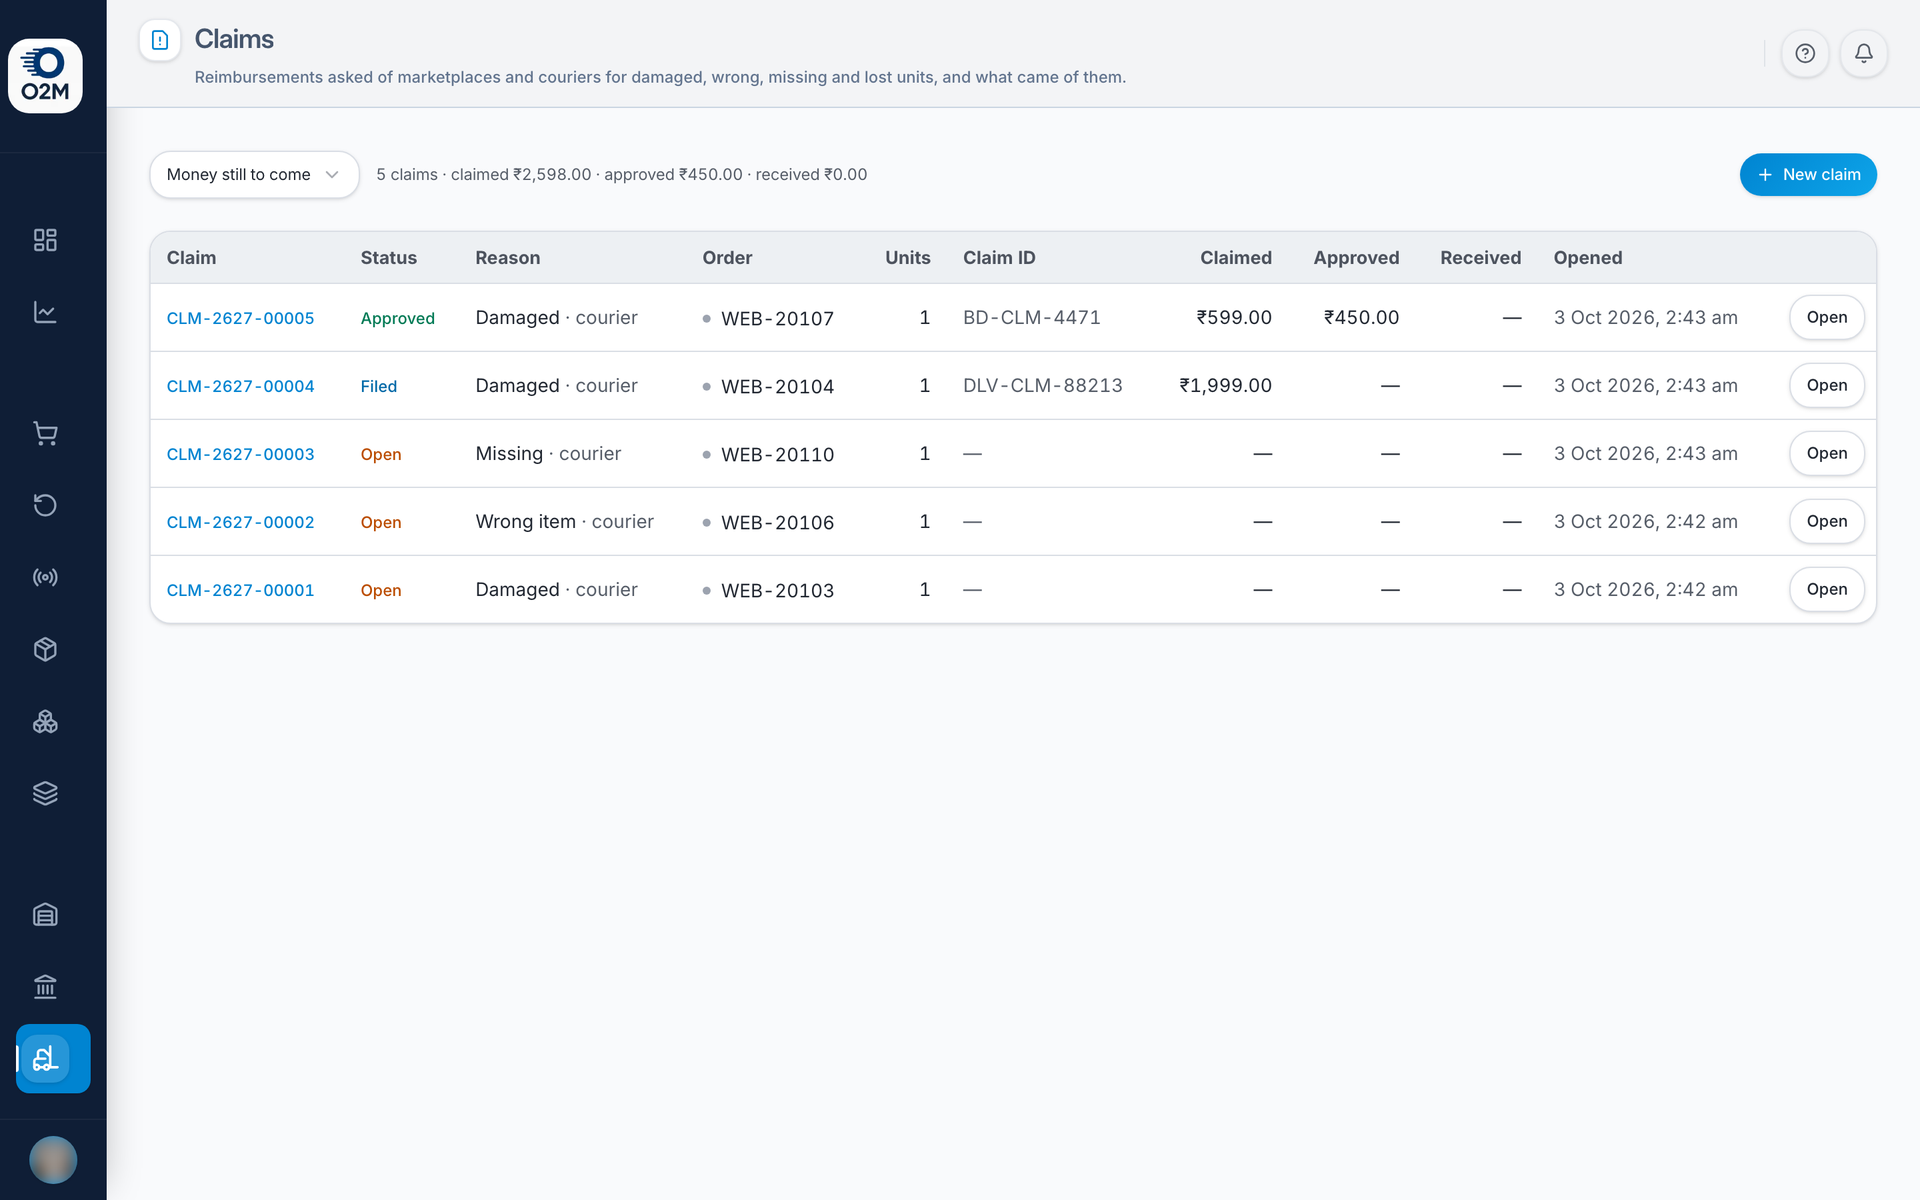The image size is (1920, 1200).
Task: Click the help question mark icon
Action: pyautogui.click(x=1805, y=54)
